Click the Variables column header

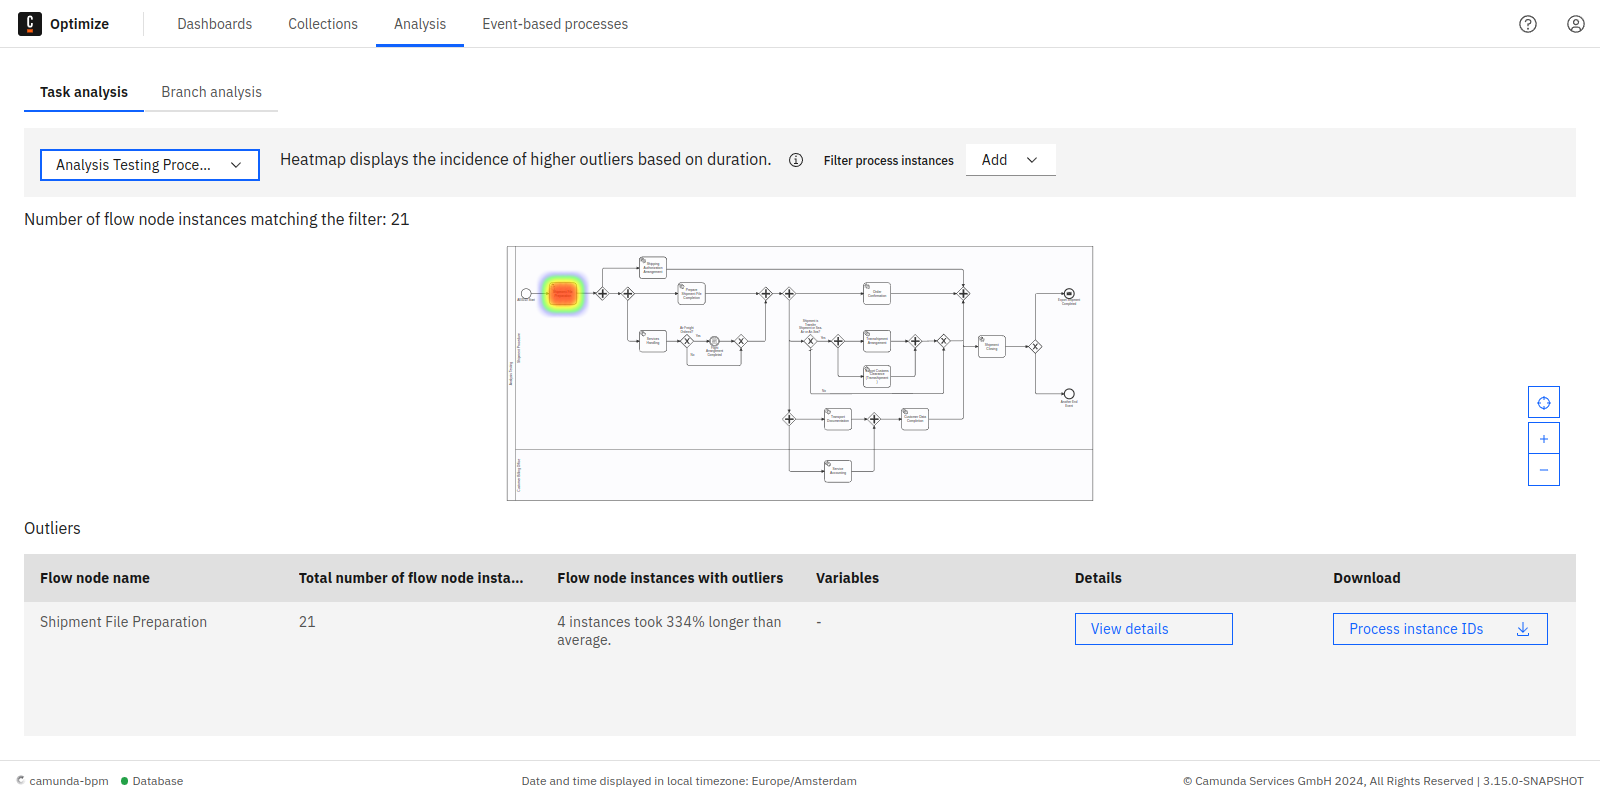pyautogui.click(x=847, y=578)
